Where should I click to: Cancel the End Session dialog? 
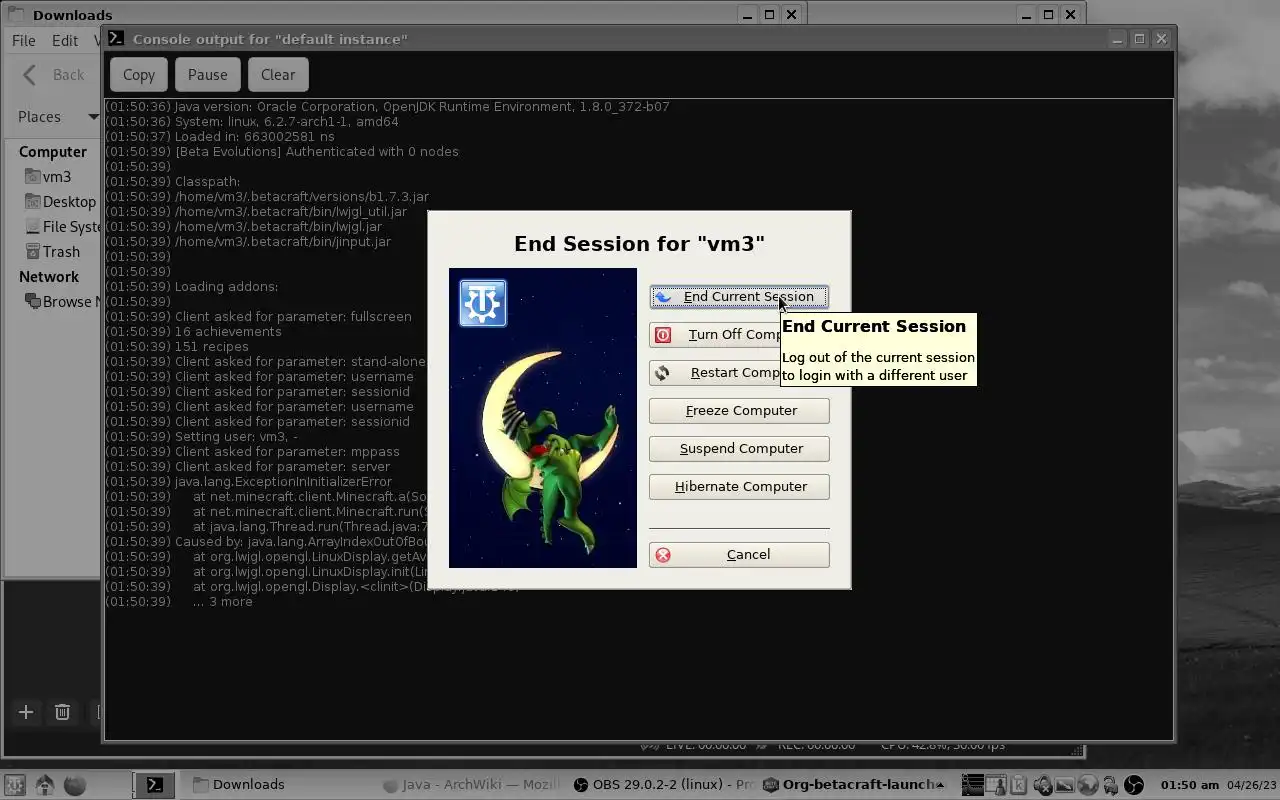(739, 555)
